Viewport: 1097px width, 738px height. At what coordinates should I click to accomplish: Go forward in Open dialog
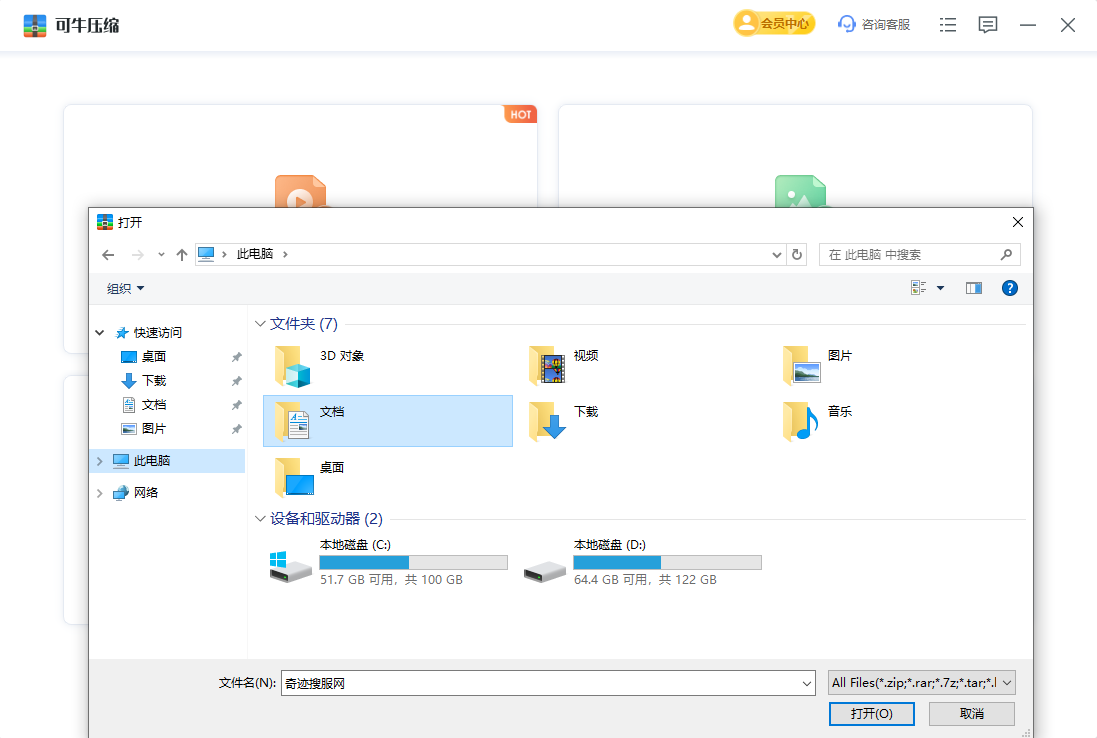(138, 255)
